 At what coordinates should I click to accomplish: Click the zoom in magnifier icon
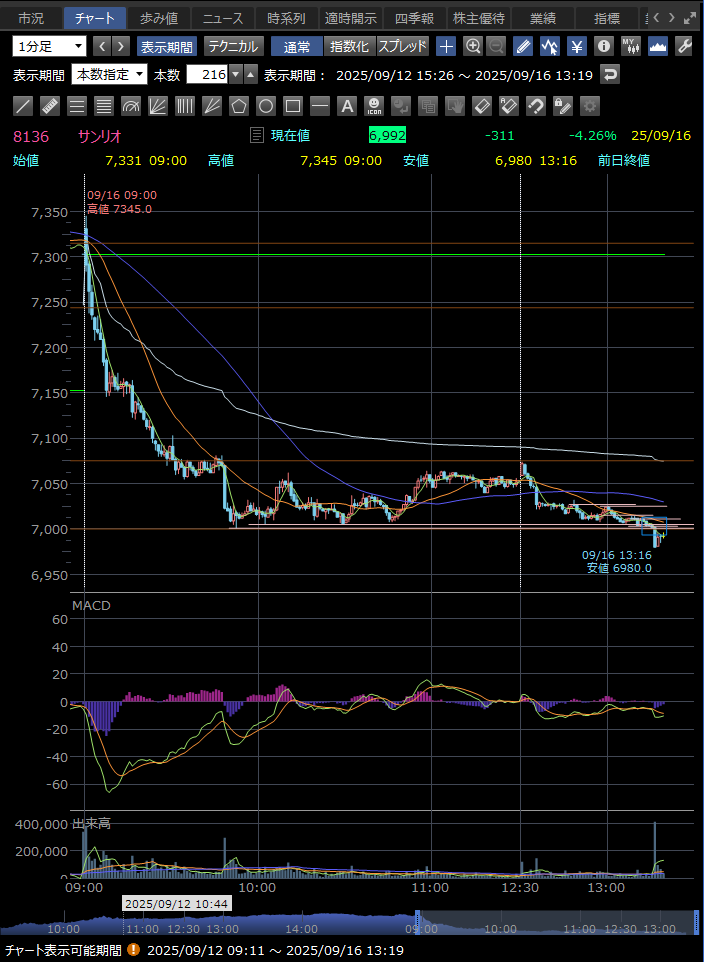[x=473, y=46]
